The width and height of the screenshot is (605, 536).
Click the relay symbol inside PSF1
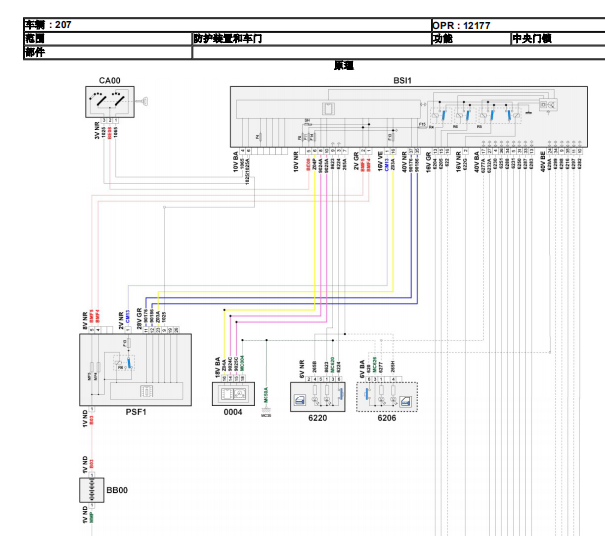tap(124, 363)
